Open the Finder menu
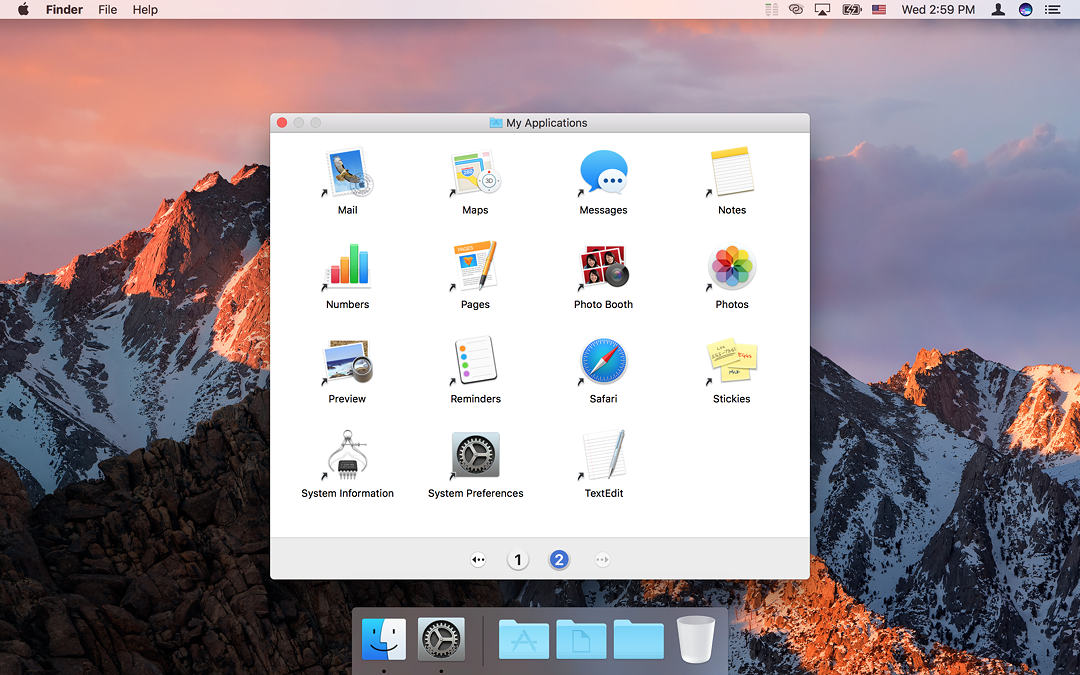 coord(64,10)
